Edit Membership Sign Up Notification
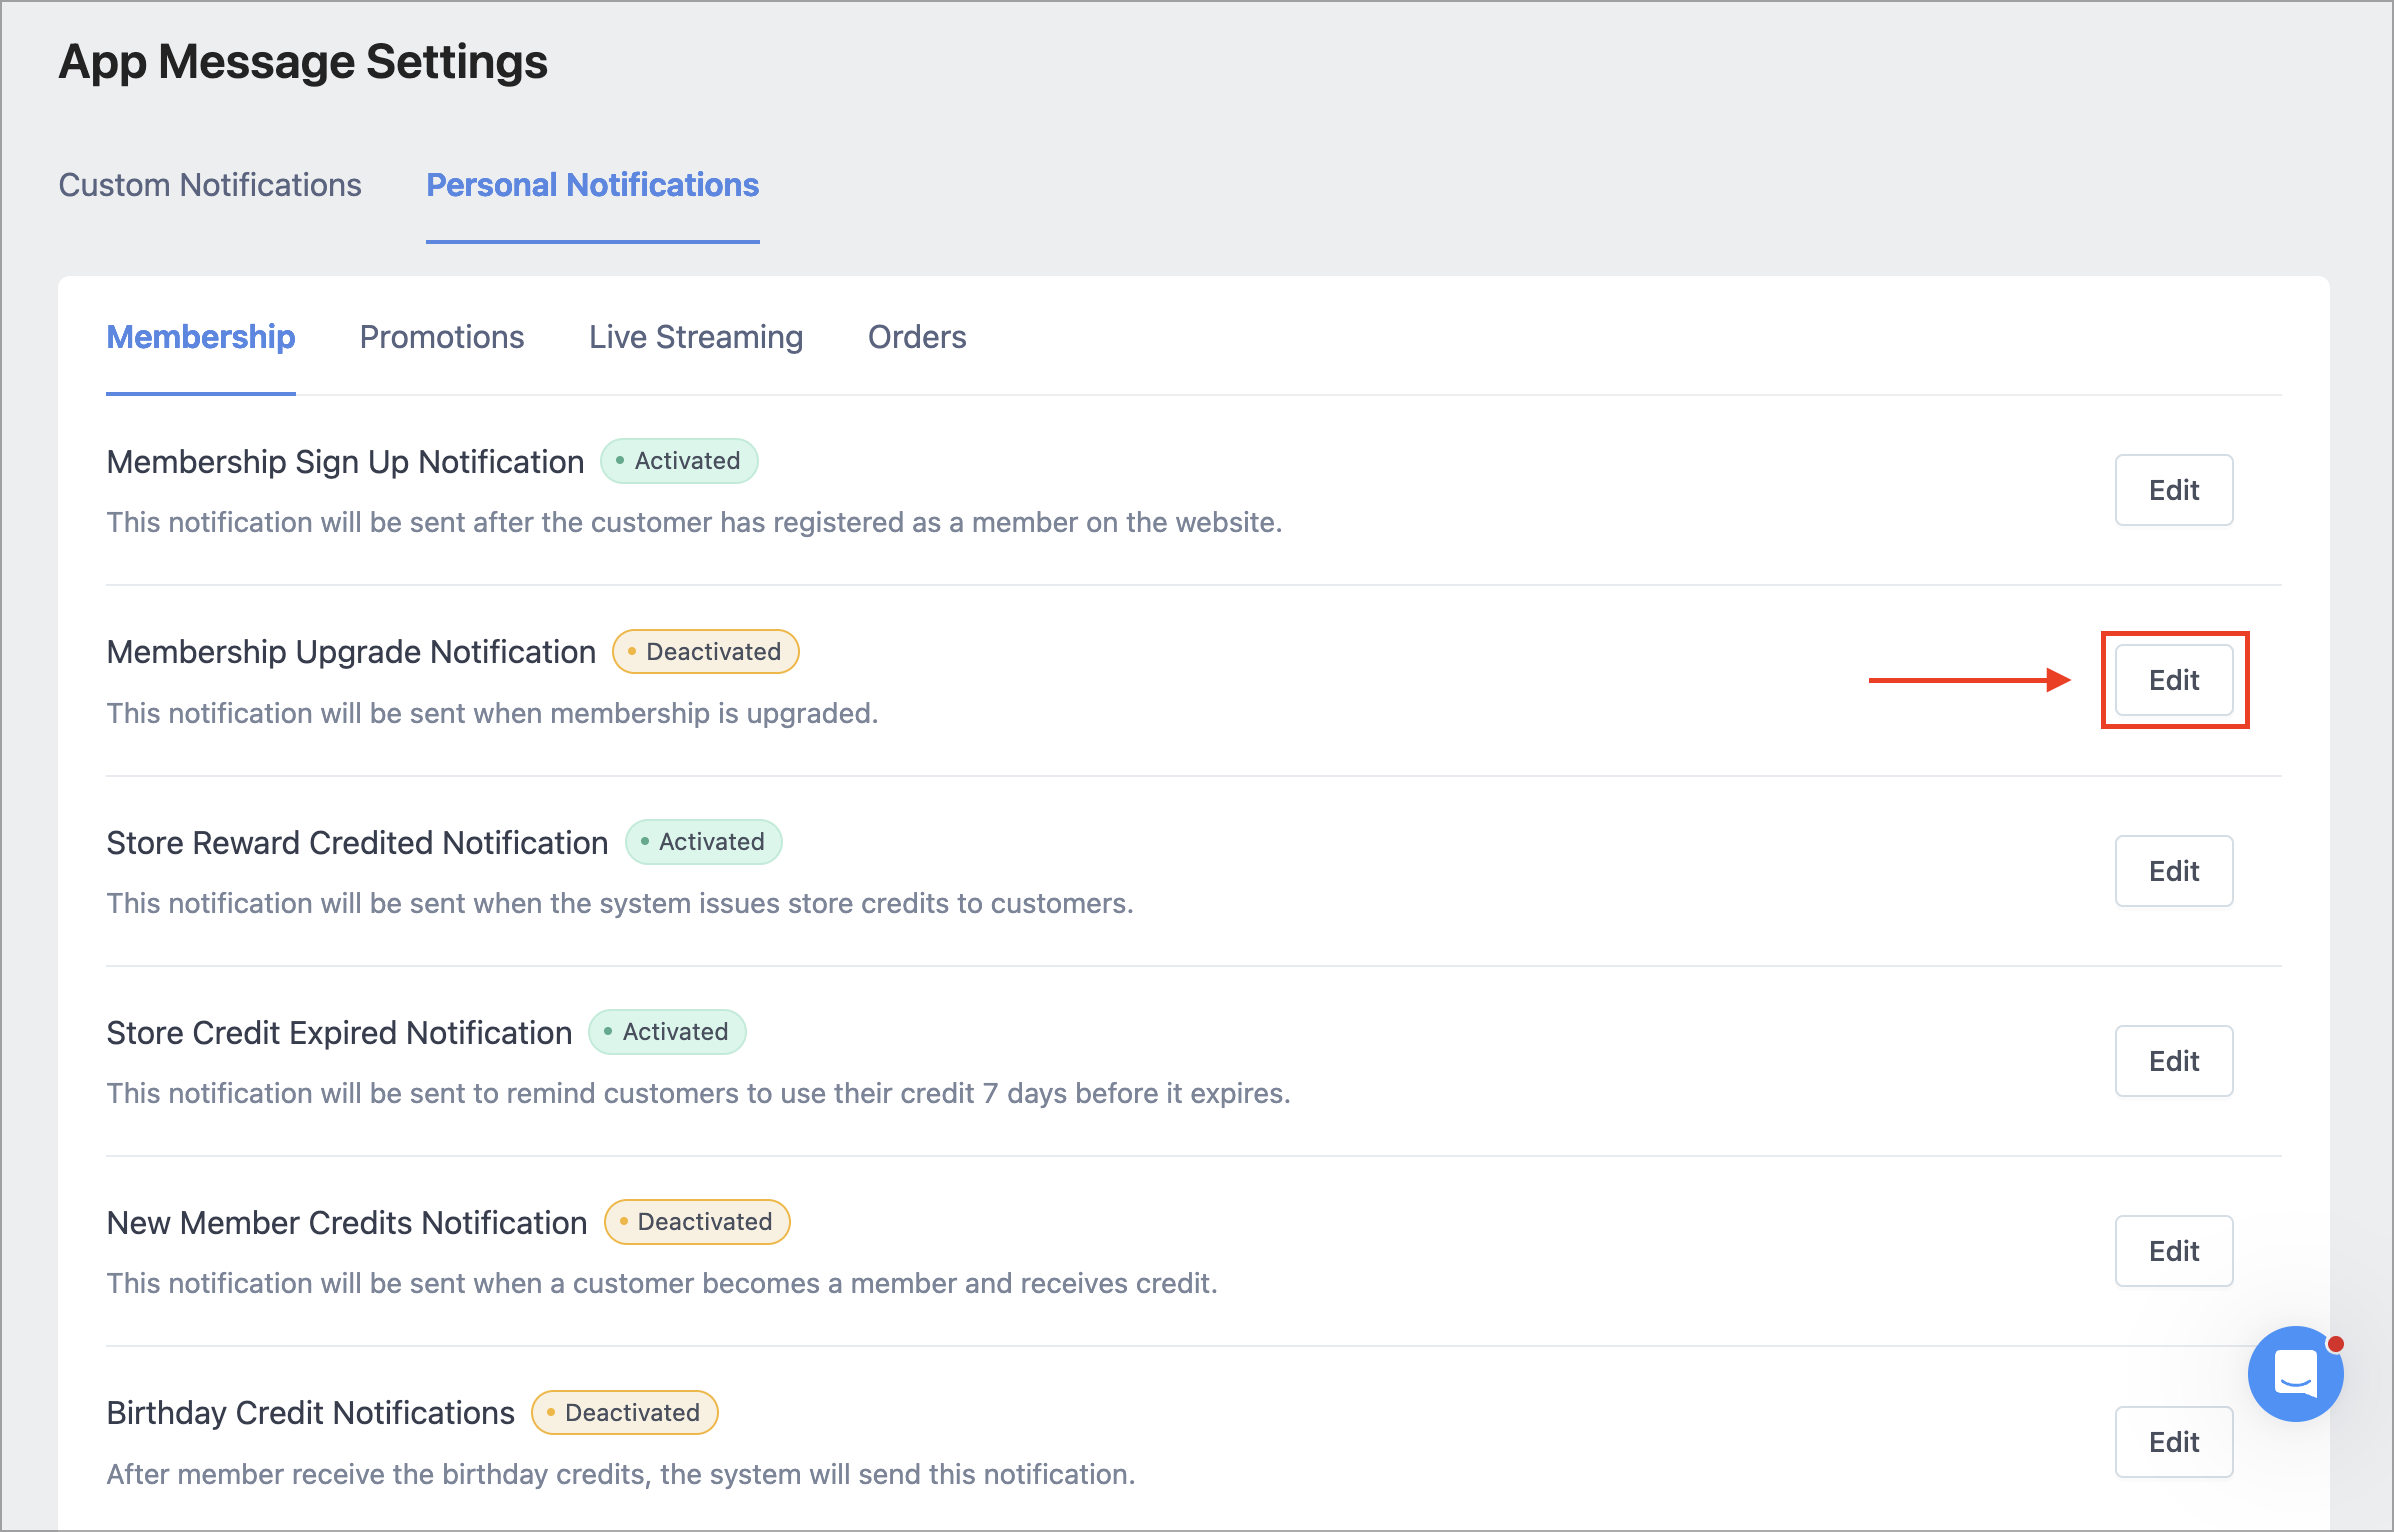The image size is (2394, 1532). click(2174, 490)
